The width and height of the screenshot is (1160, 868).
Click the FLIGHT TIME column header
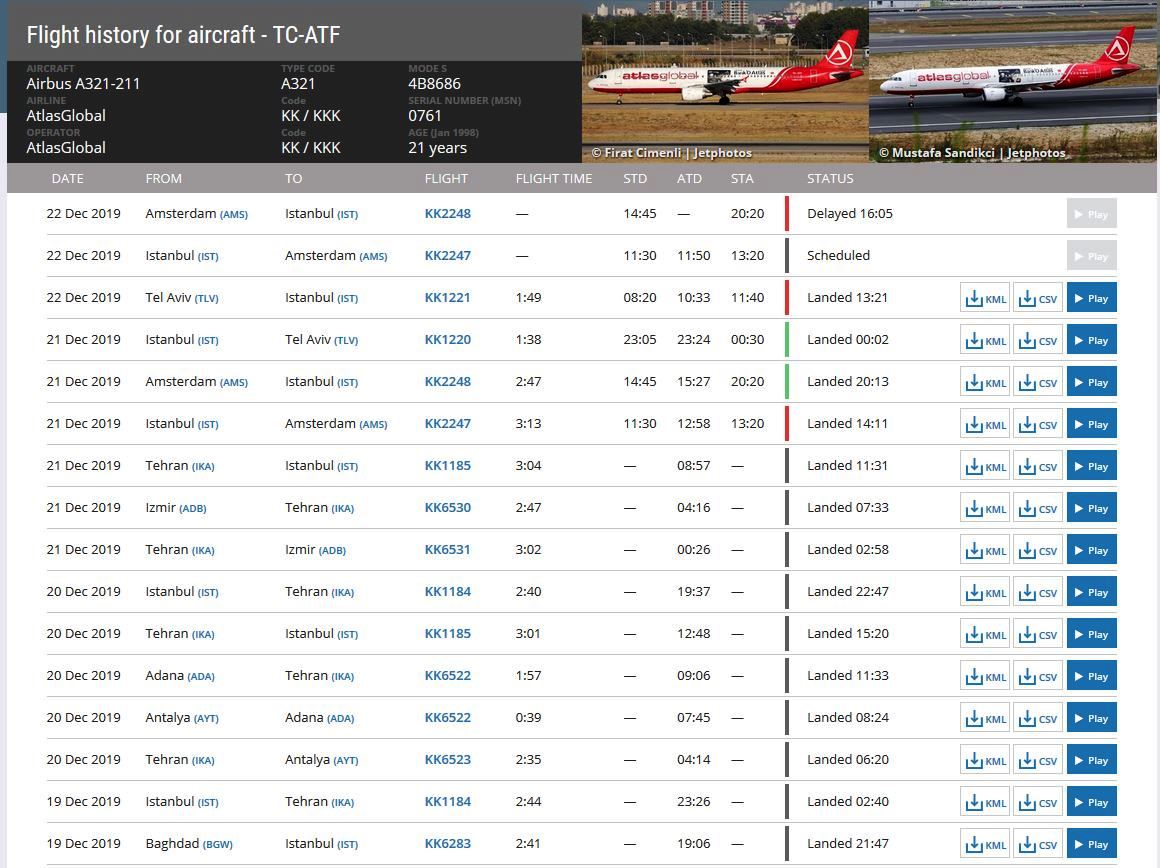(x=554, y=179)
